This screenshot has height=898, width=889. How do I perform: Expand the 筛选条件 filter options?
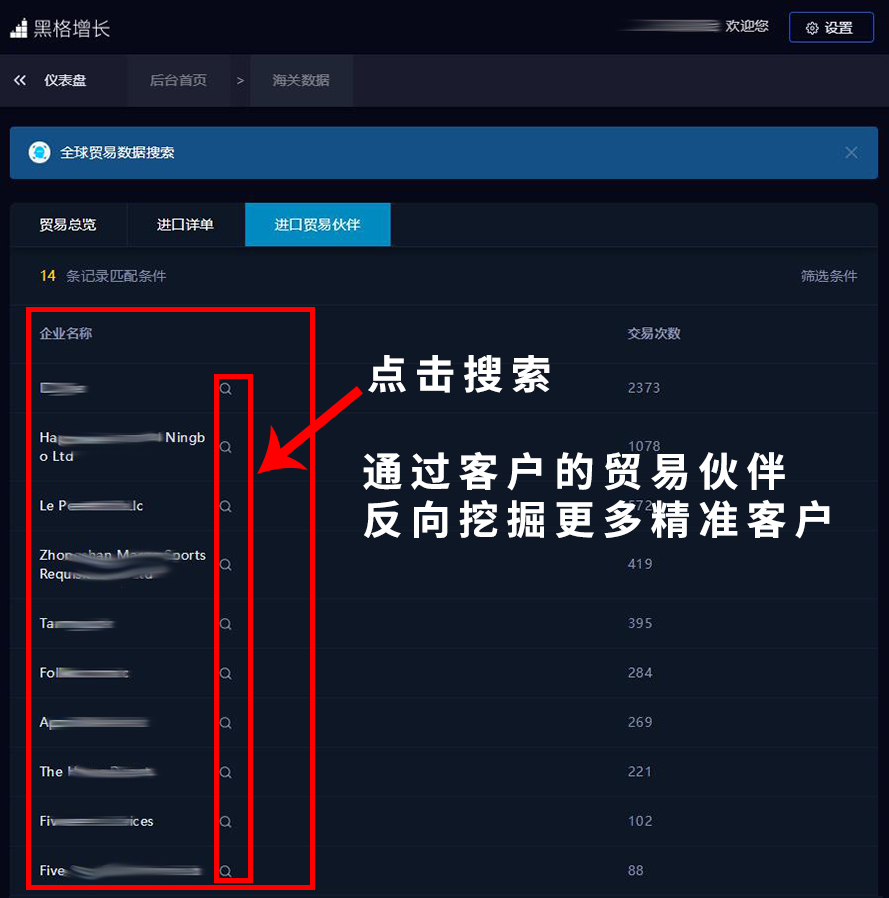click(x=828, y=276)
